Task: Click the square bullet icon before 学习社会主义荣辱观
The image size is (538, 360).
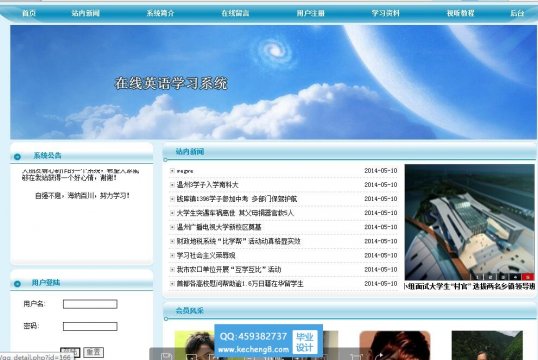Action: coord(172,255)
